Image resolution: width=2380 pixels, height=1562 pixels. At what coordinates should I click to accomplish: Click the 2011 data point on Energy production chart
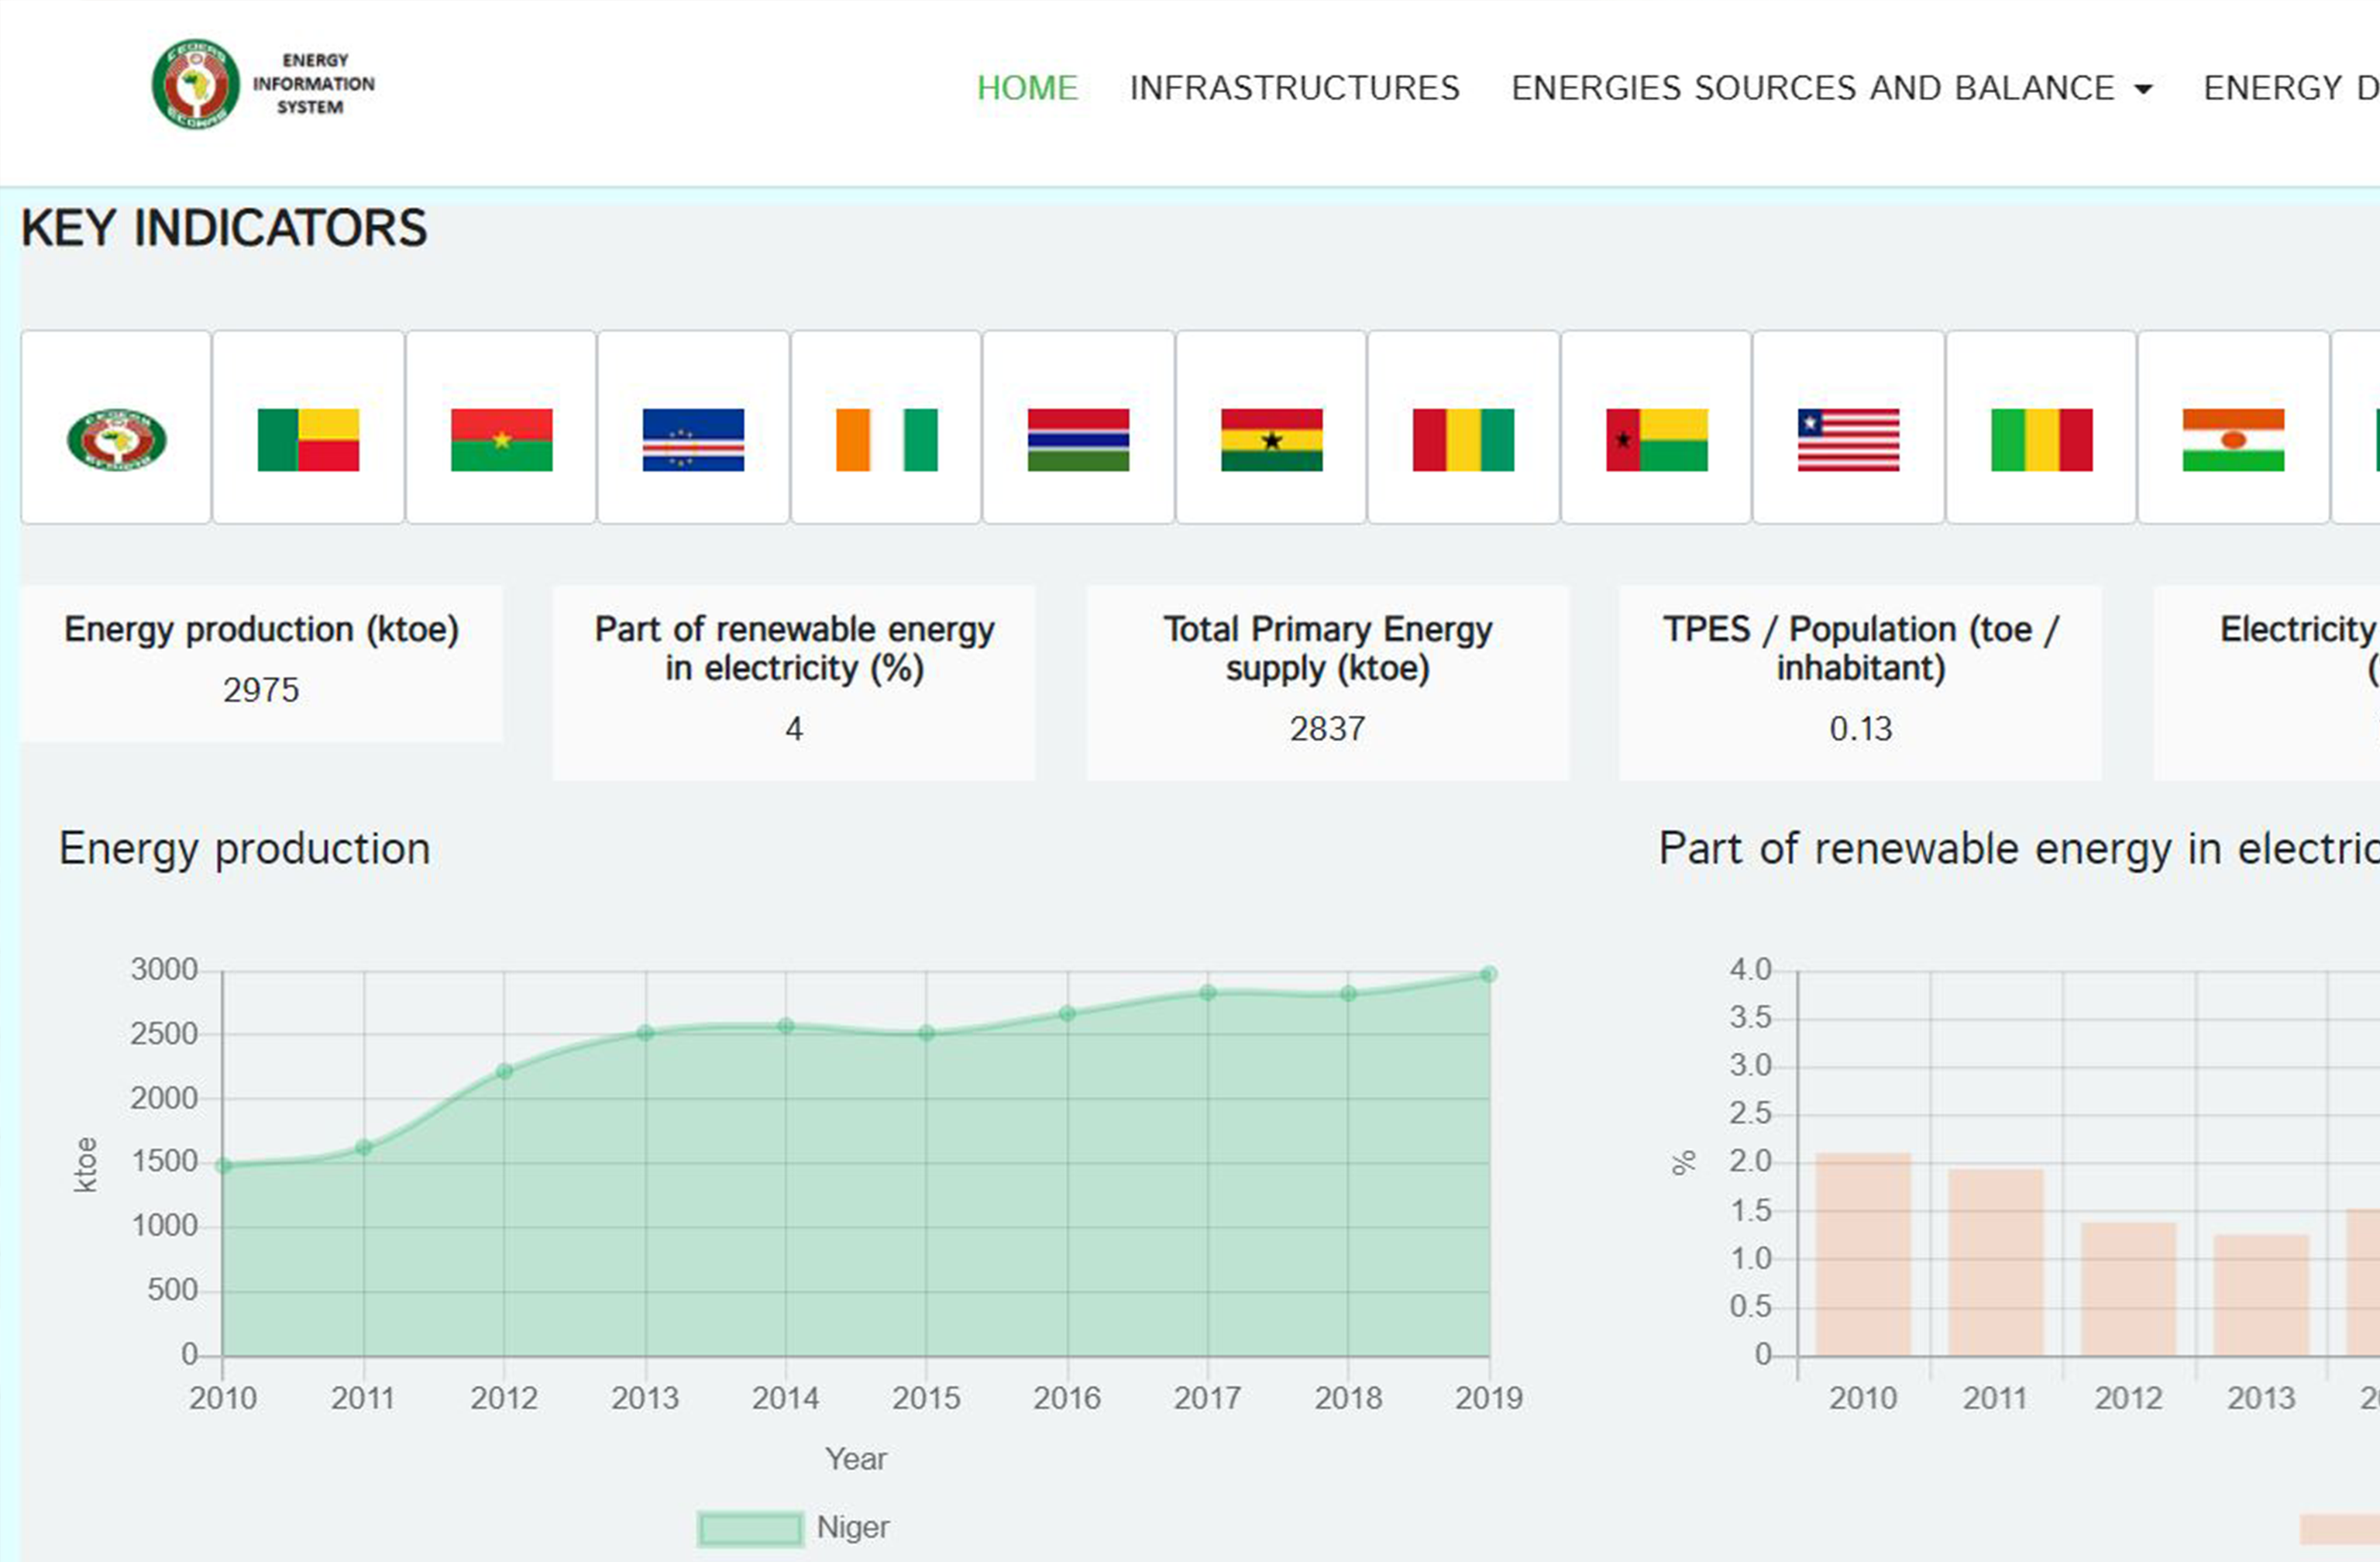[364, 1148]
